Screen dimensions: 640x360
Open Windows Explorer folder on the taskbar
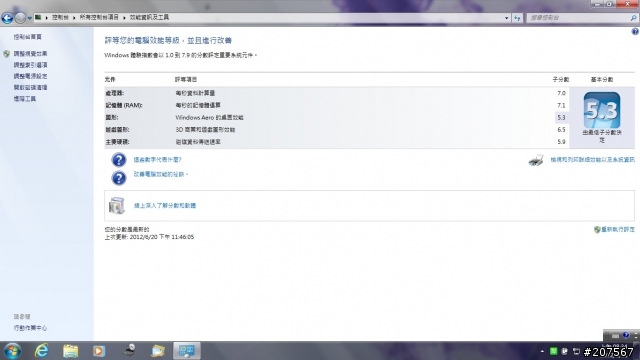point(70,351)
